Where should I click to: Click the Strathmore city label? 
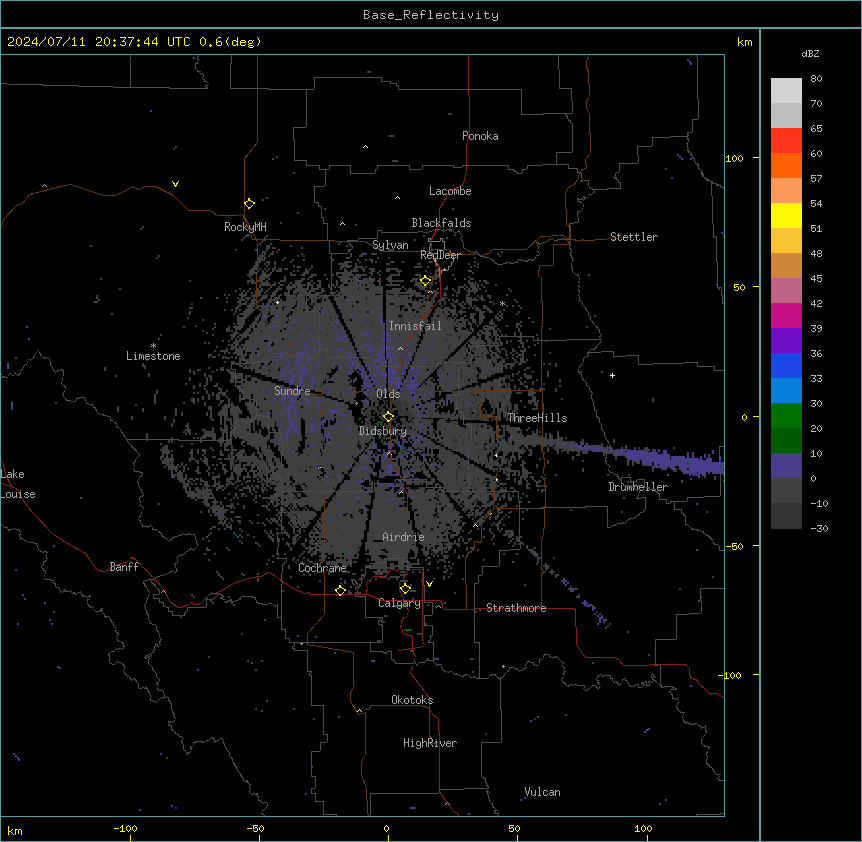(516, 608)
